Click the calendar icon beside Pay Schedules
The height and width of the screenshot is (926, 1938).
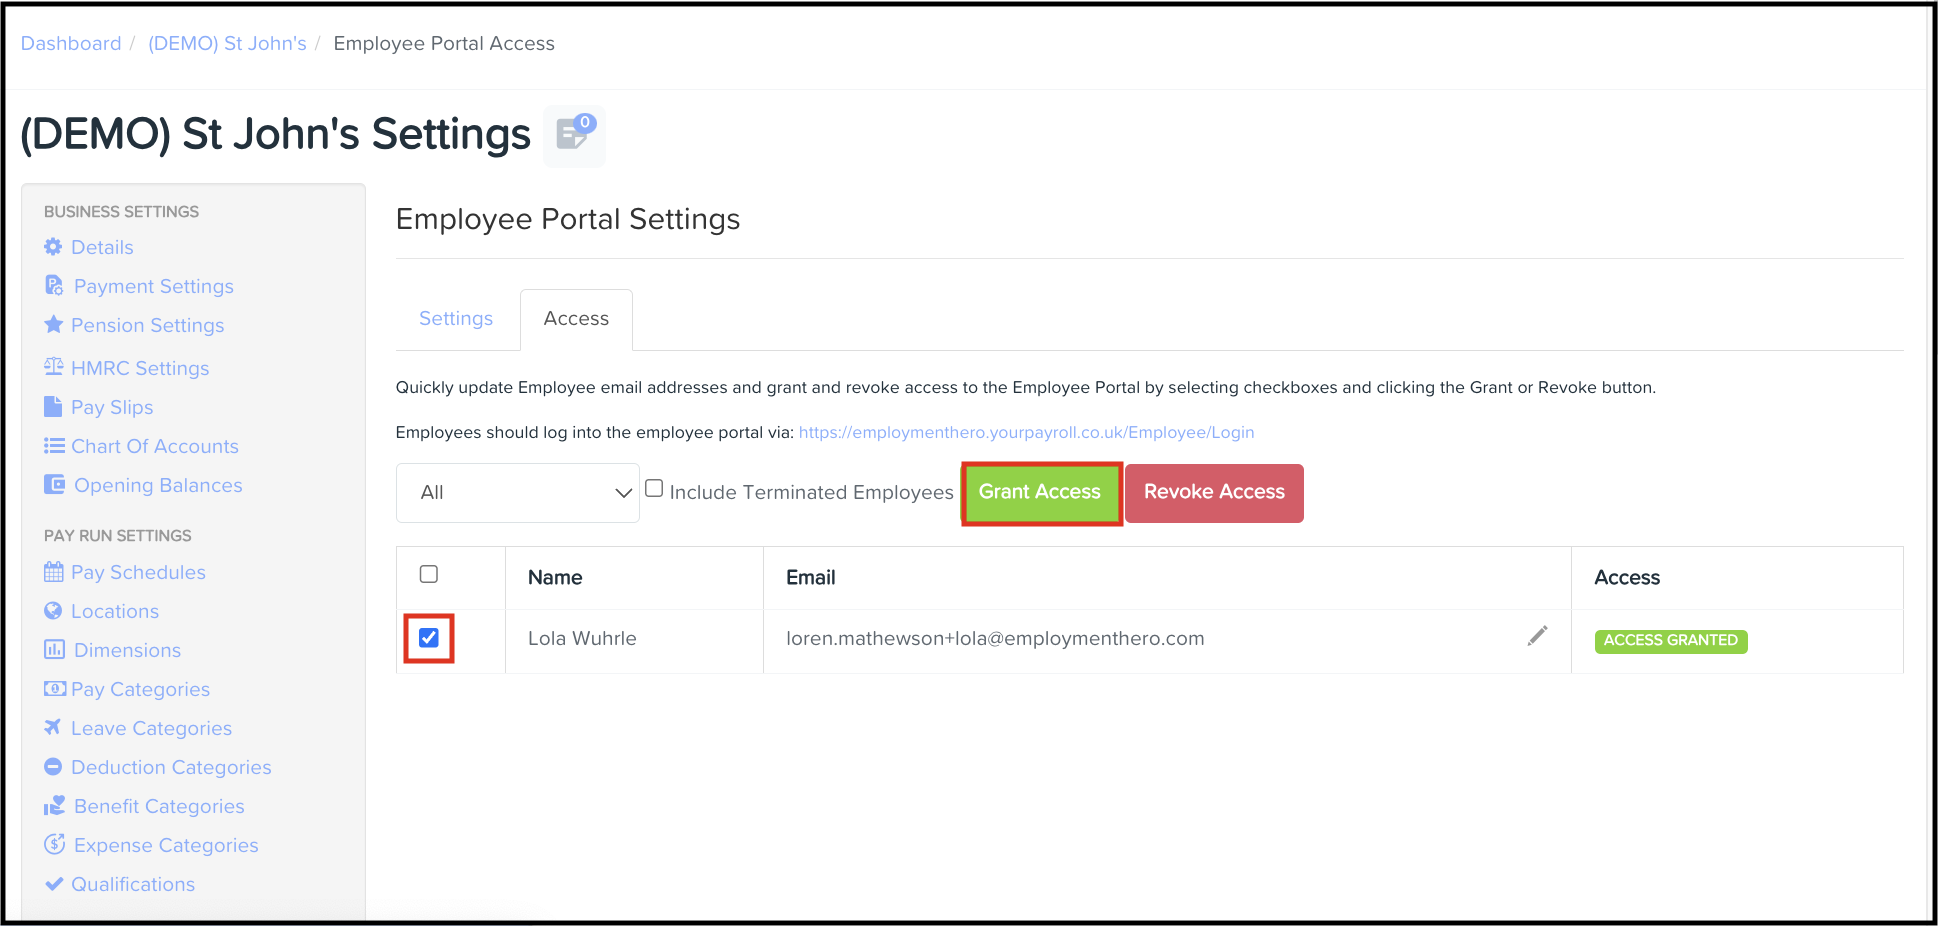coord(53,572)
